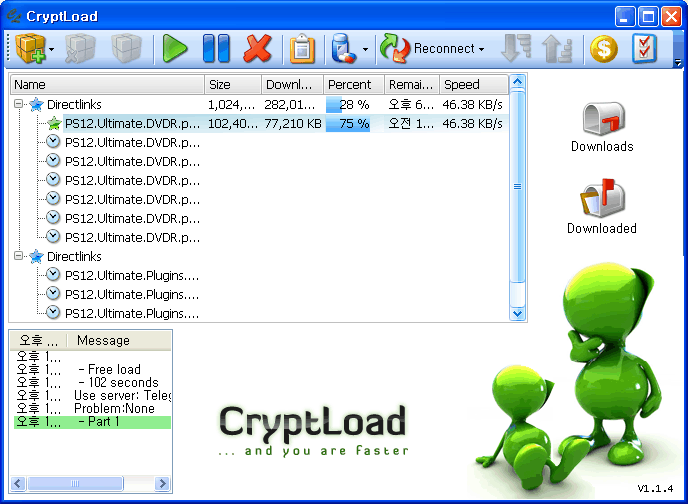
Task: Select the first Directlinks package row
Action: click(259, 104)
